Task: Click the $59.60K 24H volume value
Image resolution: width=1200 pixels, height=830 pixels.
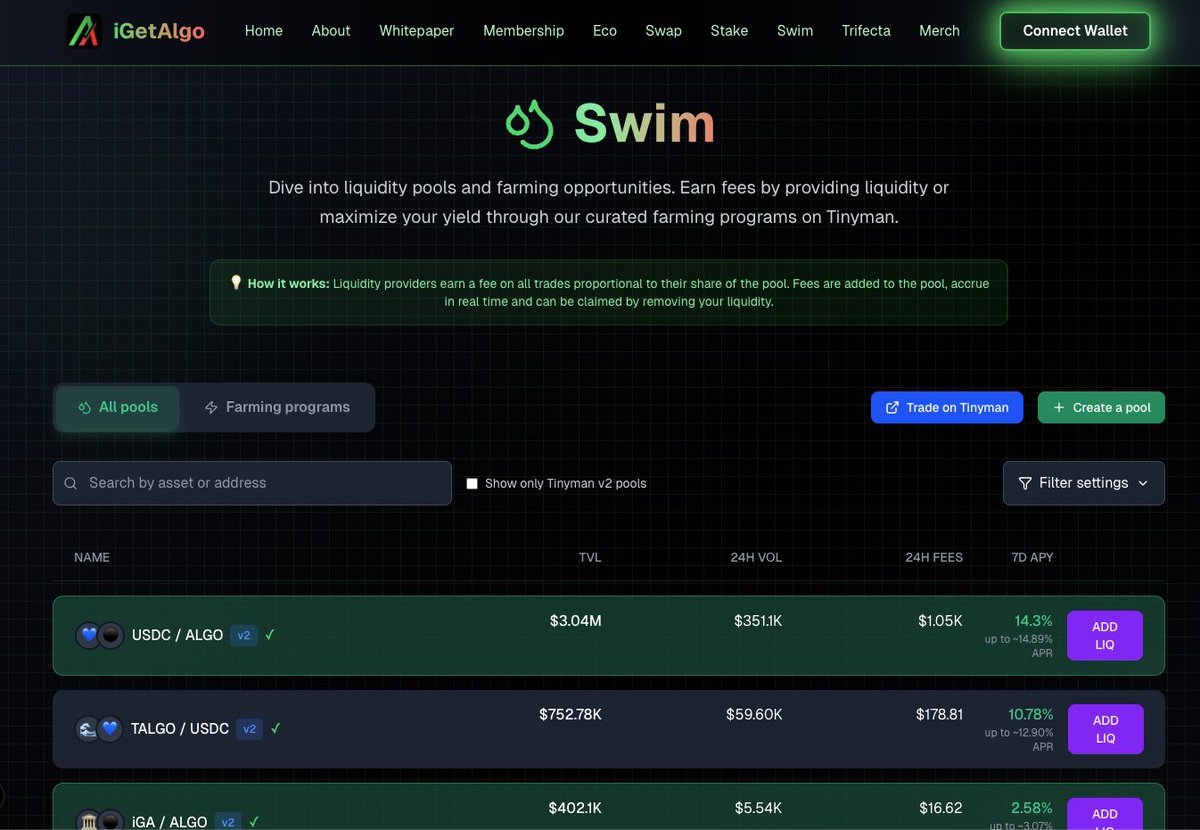Action: pyautogui.click(x=754, y=714)
